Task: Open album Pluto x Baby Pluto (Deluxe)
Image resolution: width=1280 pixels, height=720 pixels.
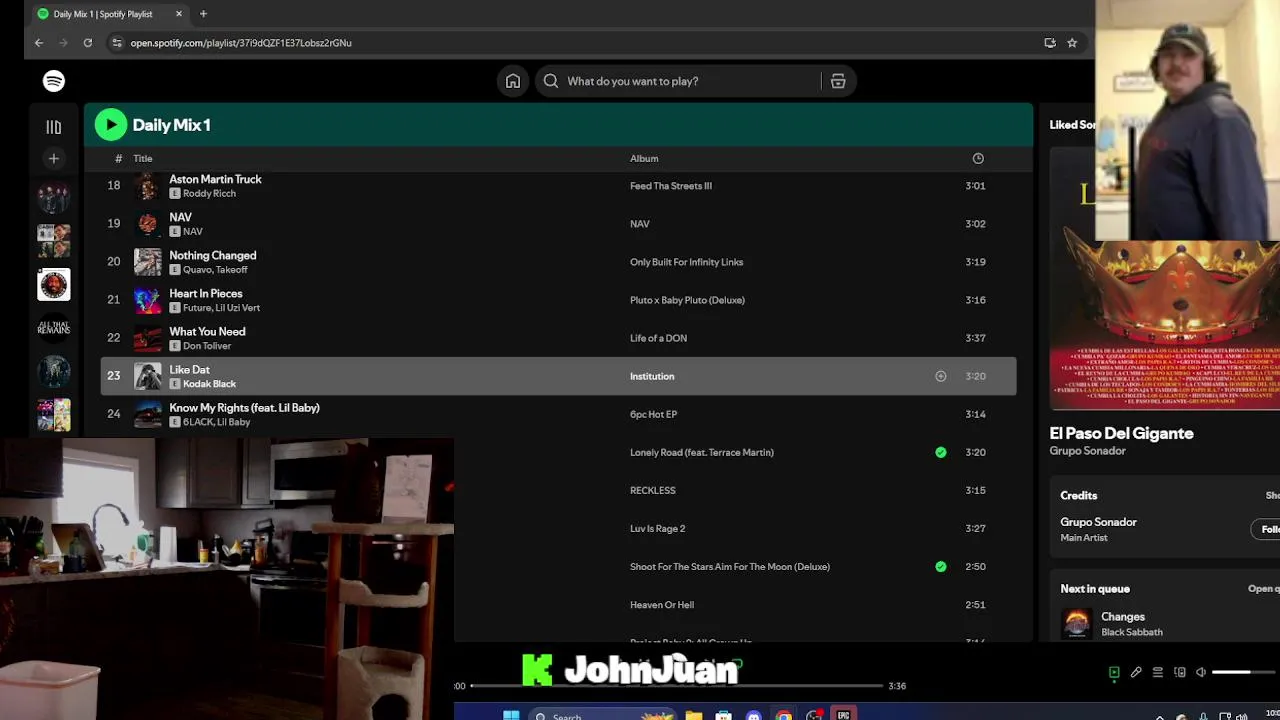Action: [687, 300]
